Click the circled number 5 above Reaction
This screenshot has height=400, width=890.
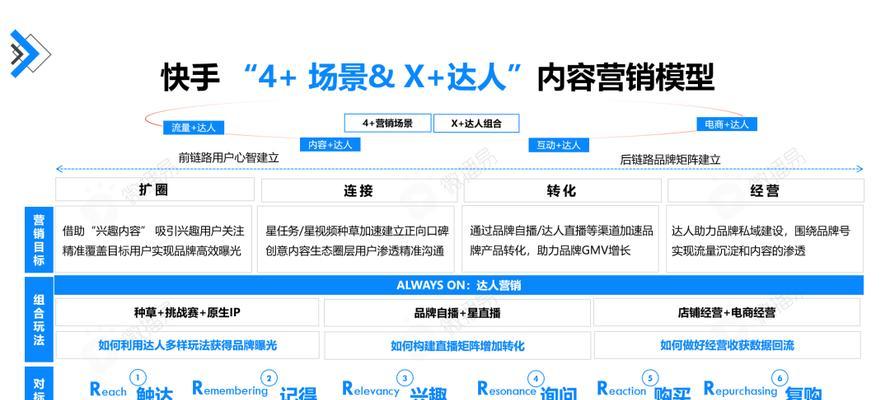click(650, 378)
